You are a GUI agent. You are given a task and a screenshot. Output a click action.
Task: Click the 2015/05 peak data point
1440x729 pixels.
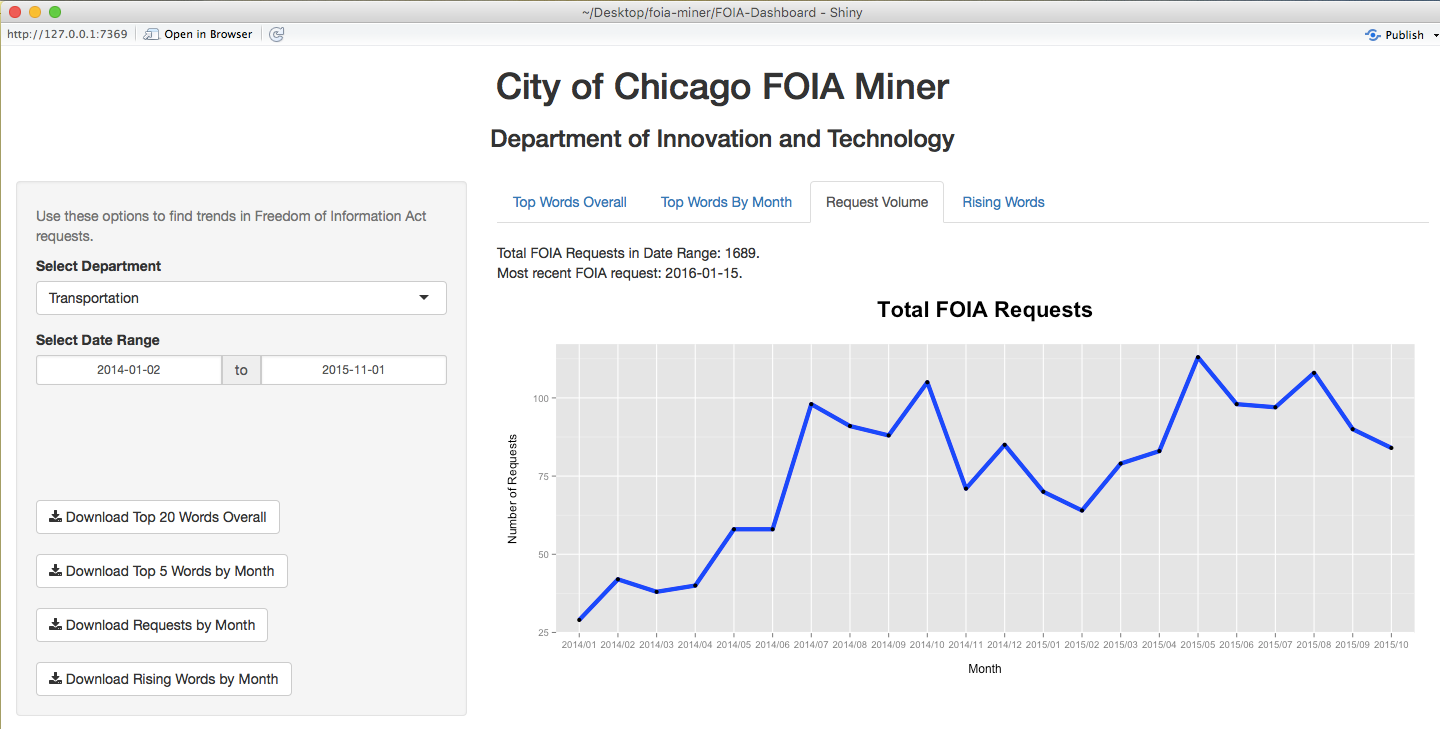coord(1197,357)
